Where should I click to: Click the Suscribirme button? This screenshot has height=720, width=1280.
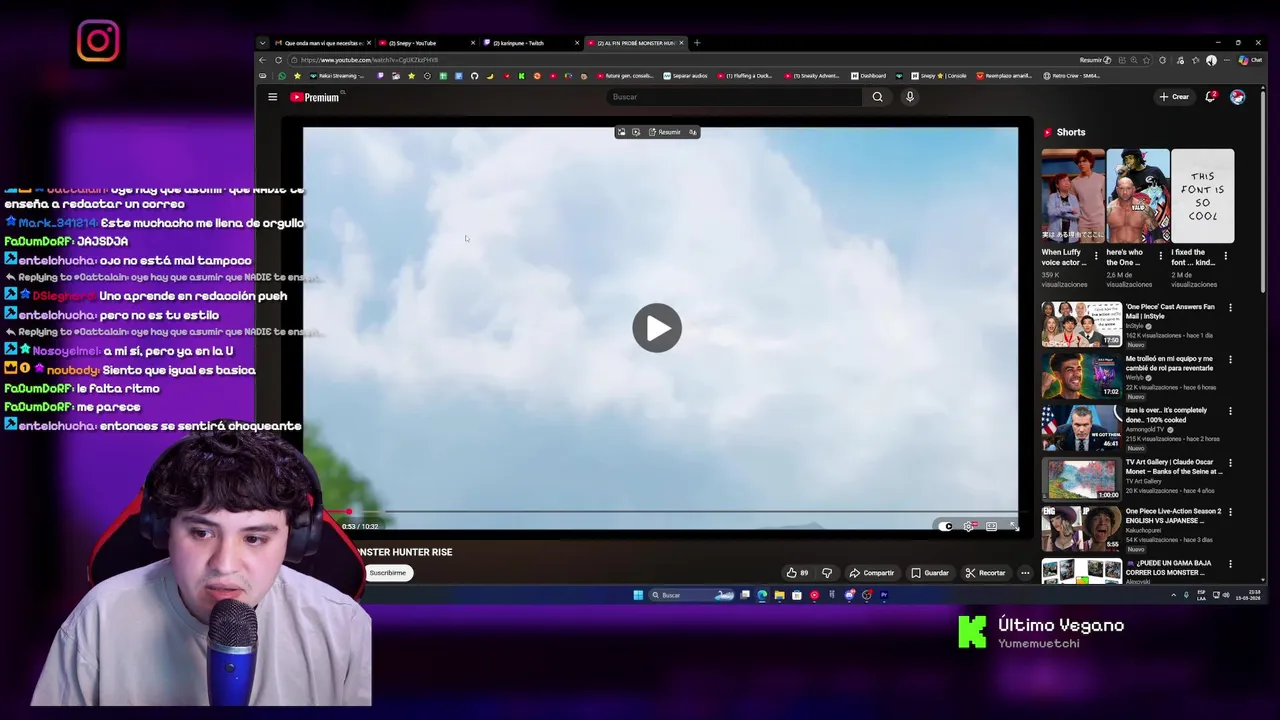(x=387, y=573)
